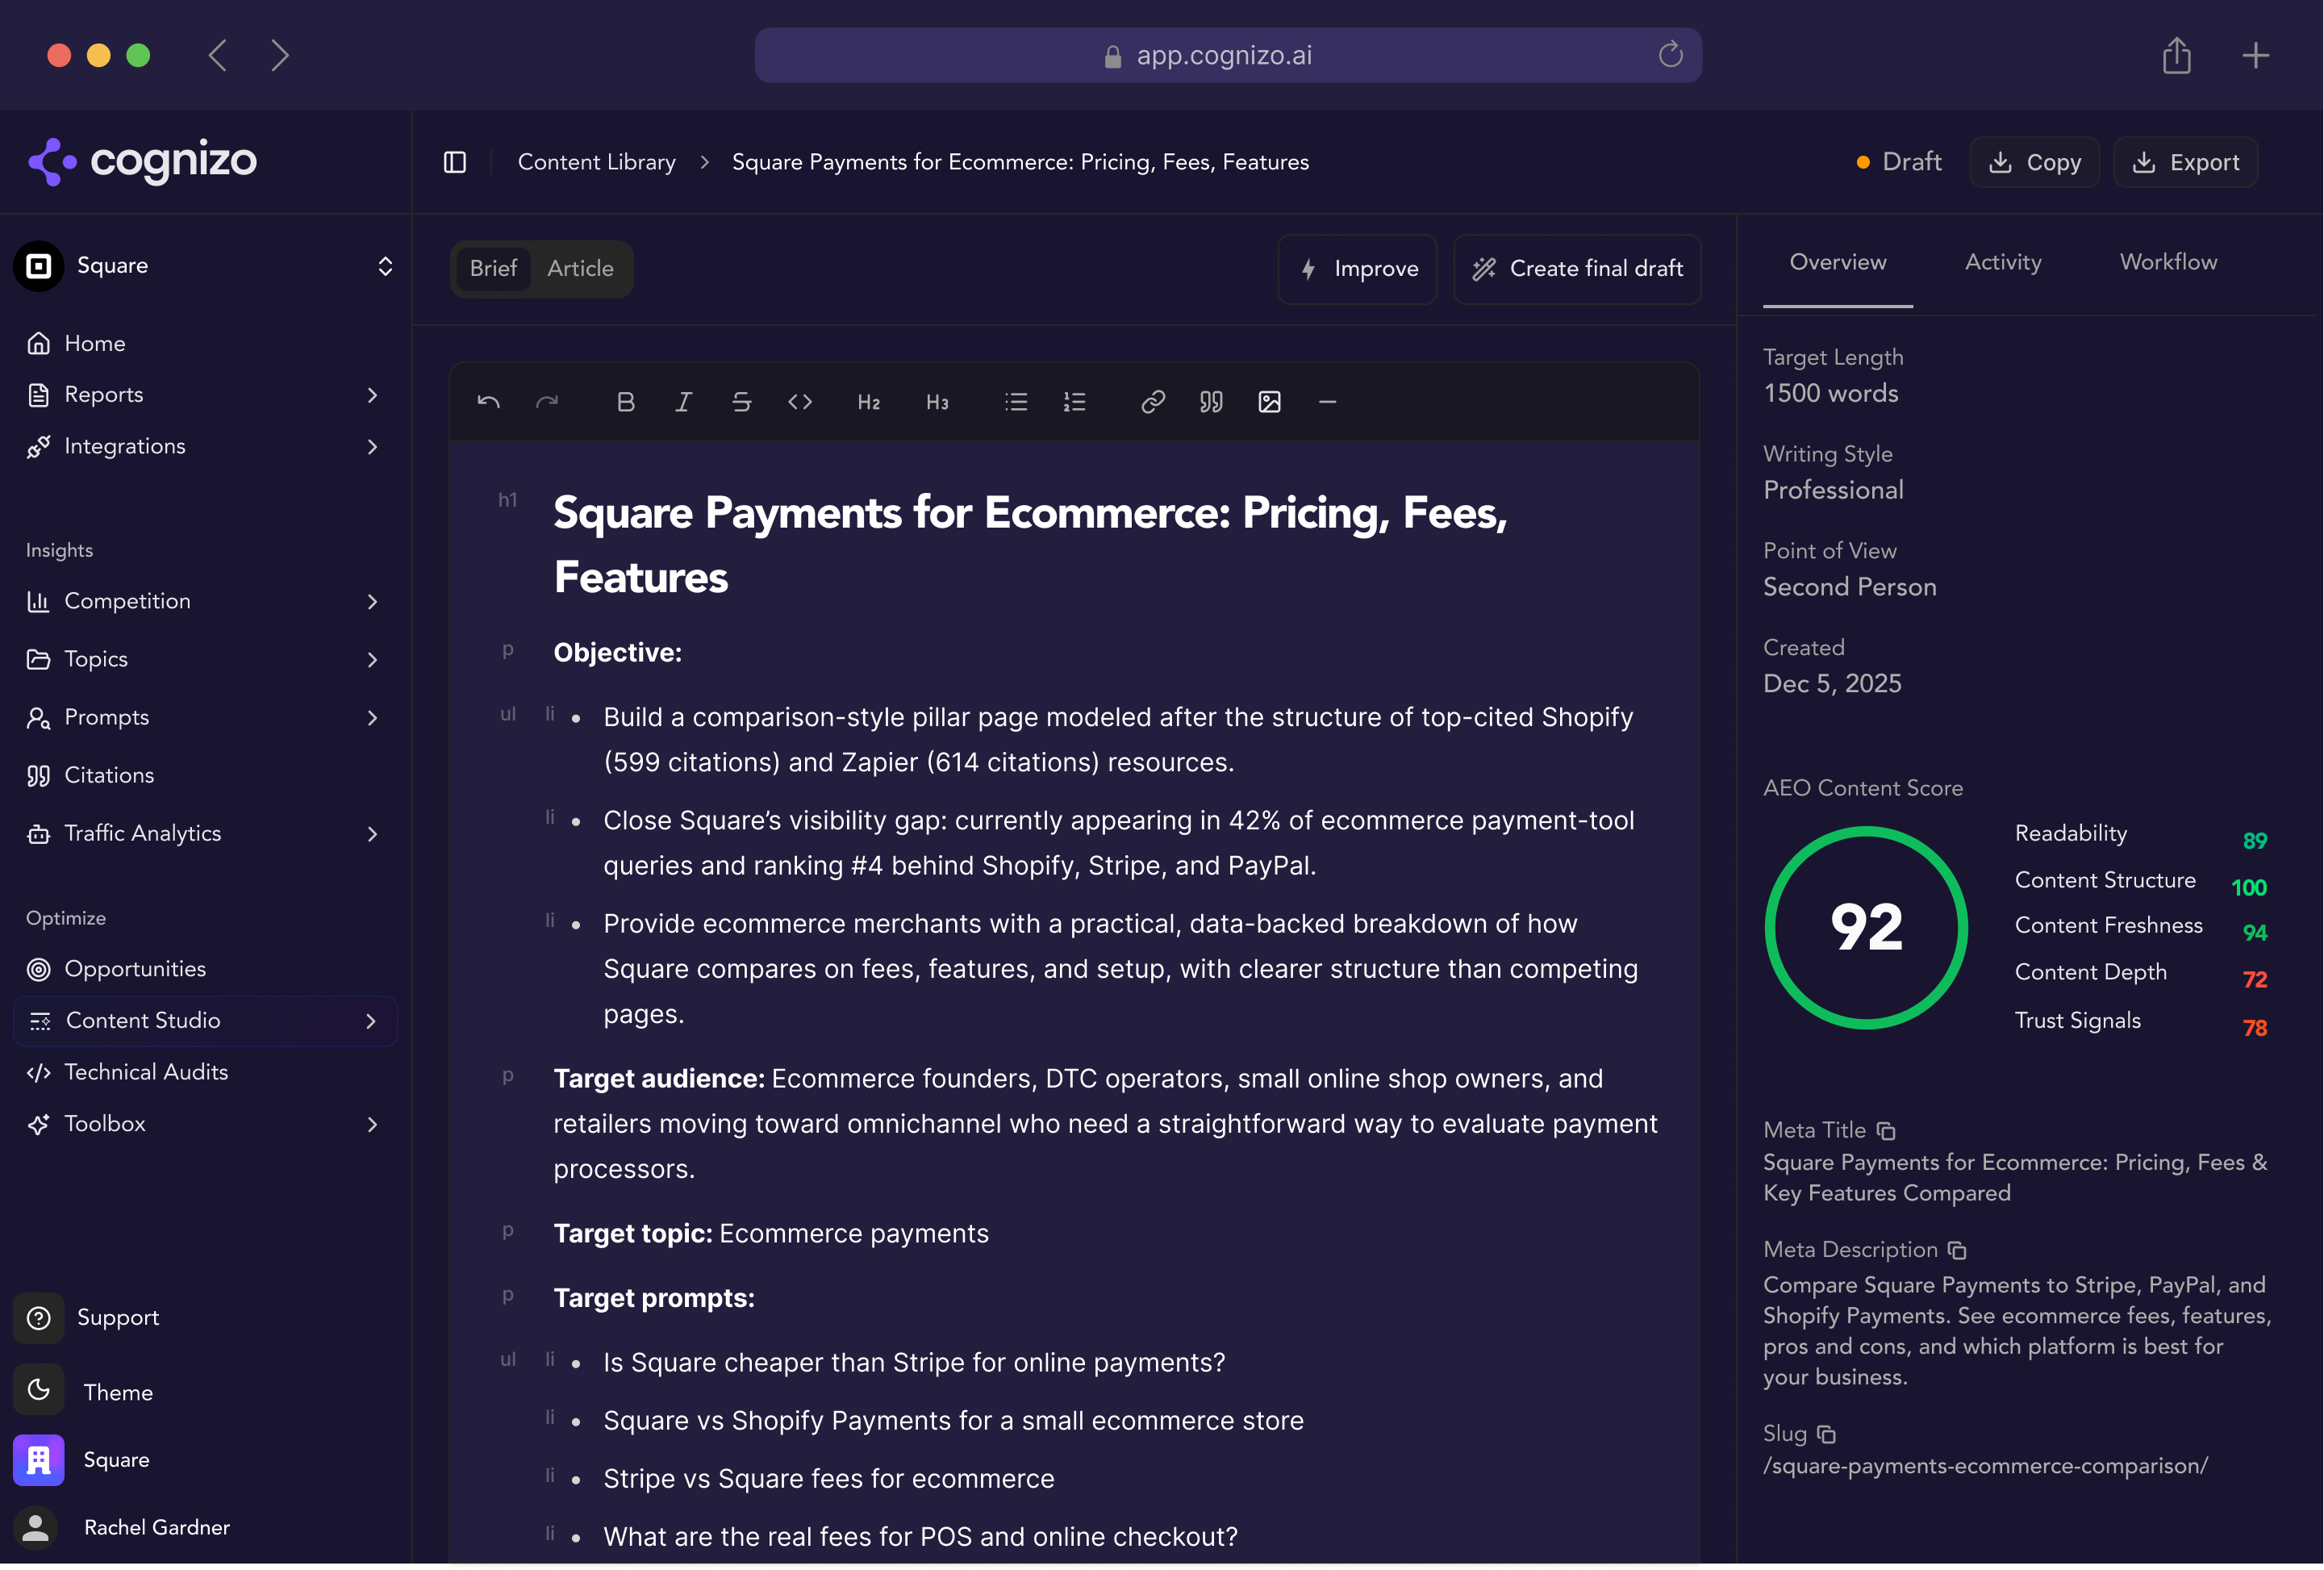The width and height of the screenshot is (2324, 1570).
Task: Insert a link with the link icon
Action: tap(1152, 402)
